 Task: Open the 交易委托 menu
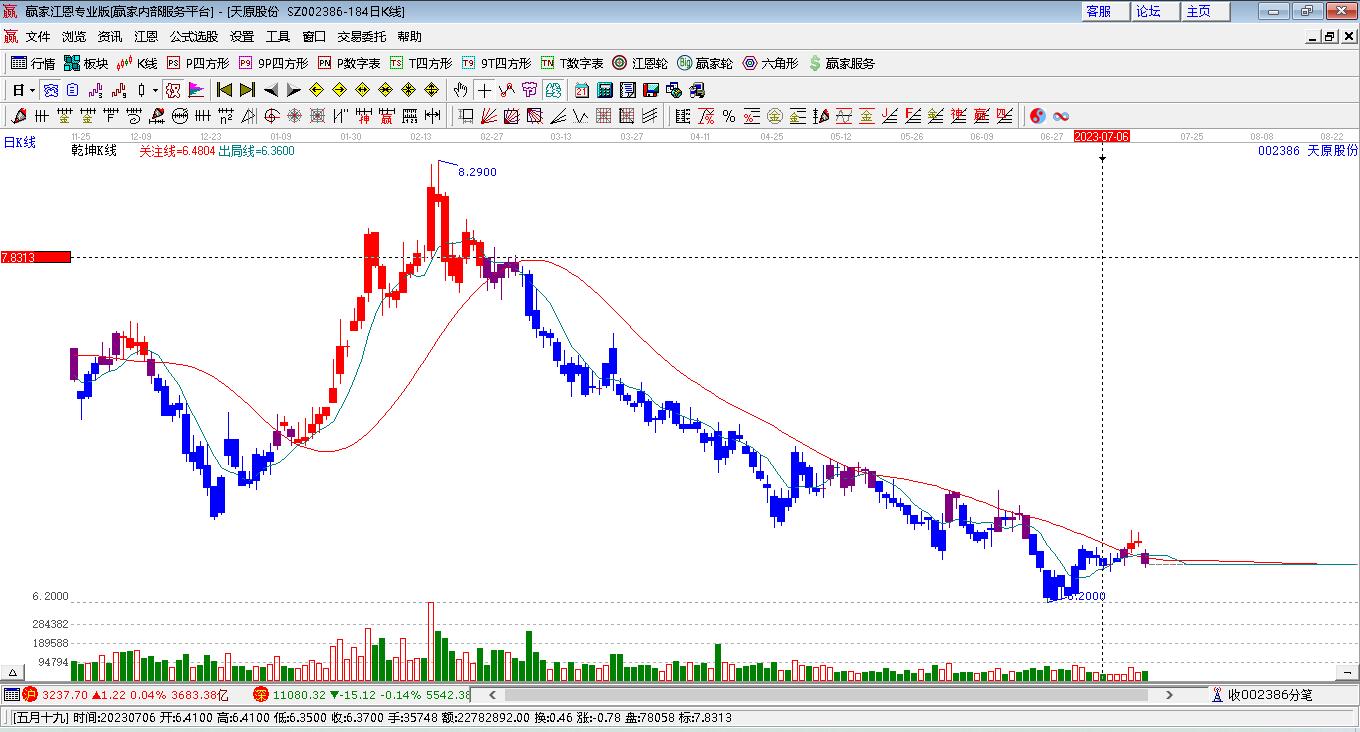[x=361, y=37]
